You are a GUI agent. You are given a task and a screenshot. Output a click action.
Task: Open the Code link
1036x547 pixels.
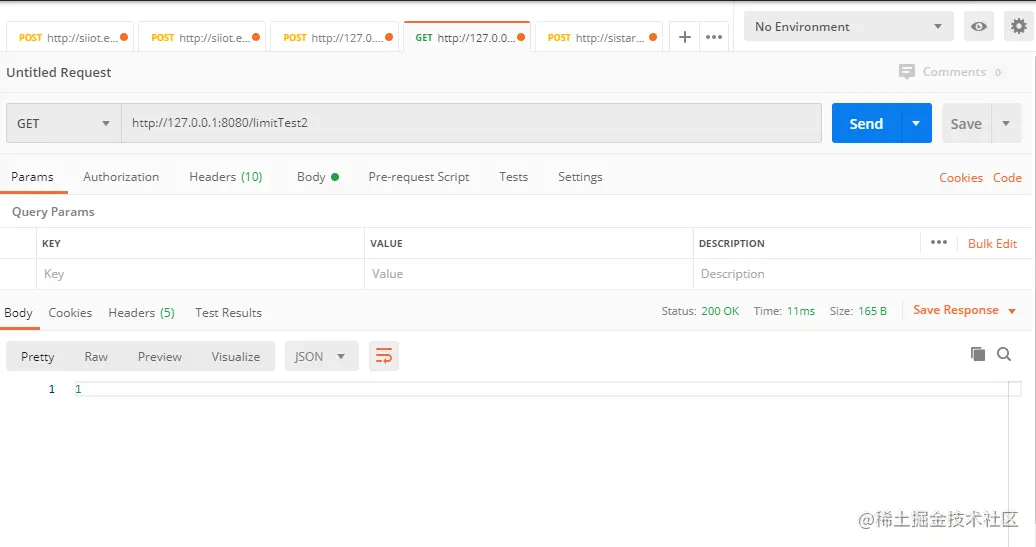1007,178
